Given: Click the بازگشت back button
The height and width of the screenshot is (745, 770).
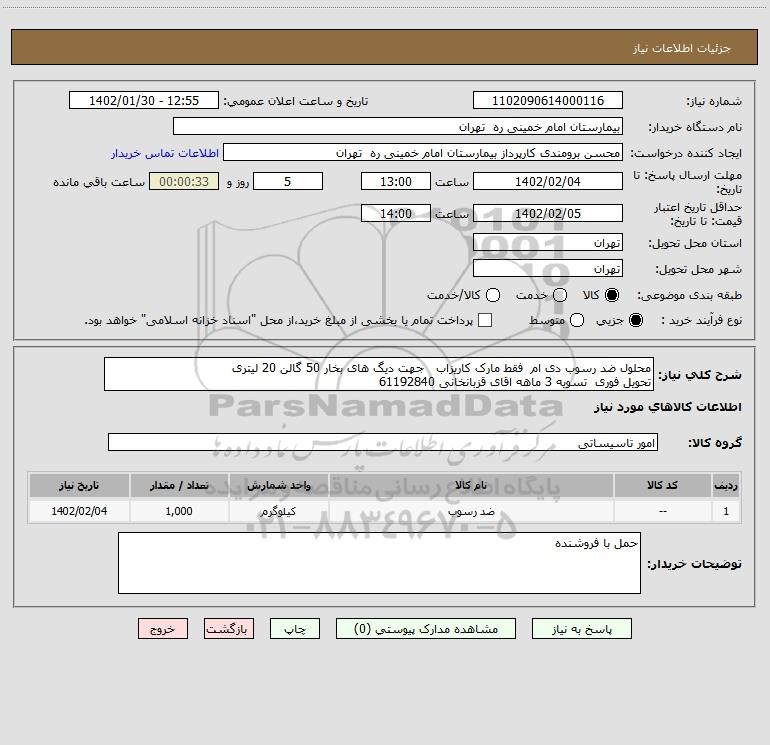Looking at the screenshot, I should click(x=229, y=629).
